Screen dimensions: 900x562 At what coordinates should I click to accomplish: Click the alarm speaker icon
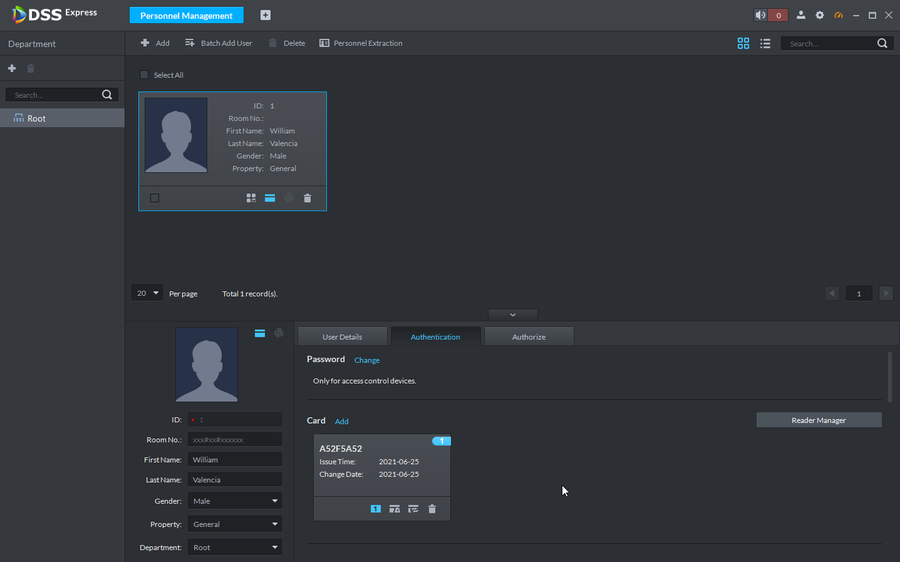click(x=761, y=15)
